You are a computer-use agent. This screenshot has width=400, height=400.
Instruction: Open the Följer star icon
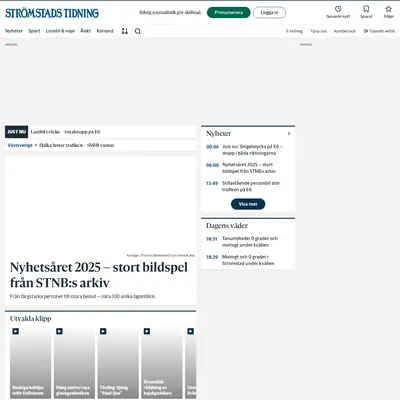(388, 9)
